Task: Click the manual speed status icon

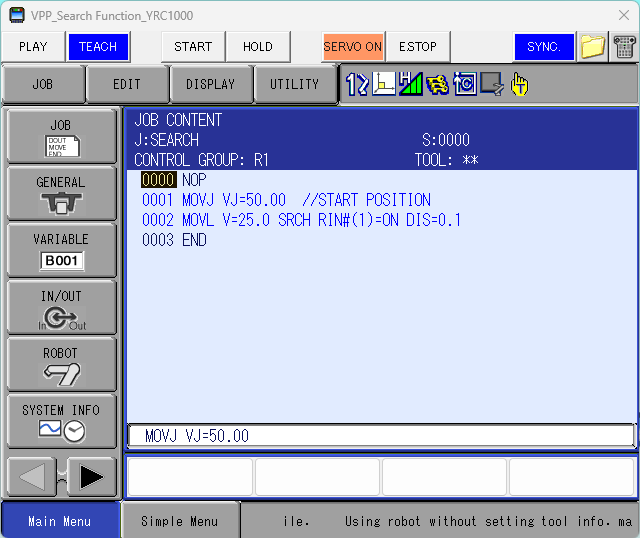Action: [410, 85]
